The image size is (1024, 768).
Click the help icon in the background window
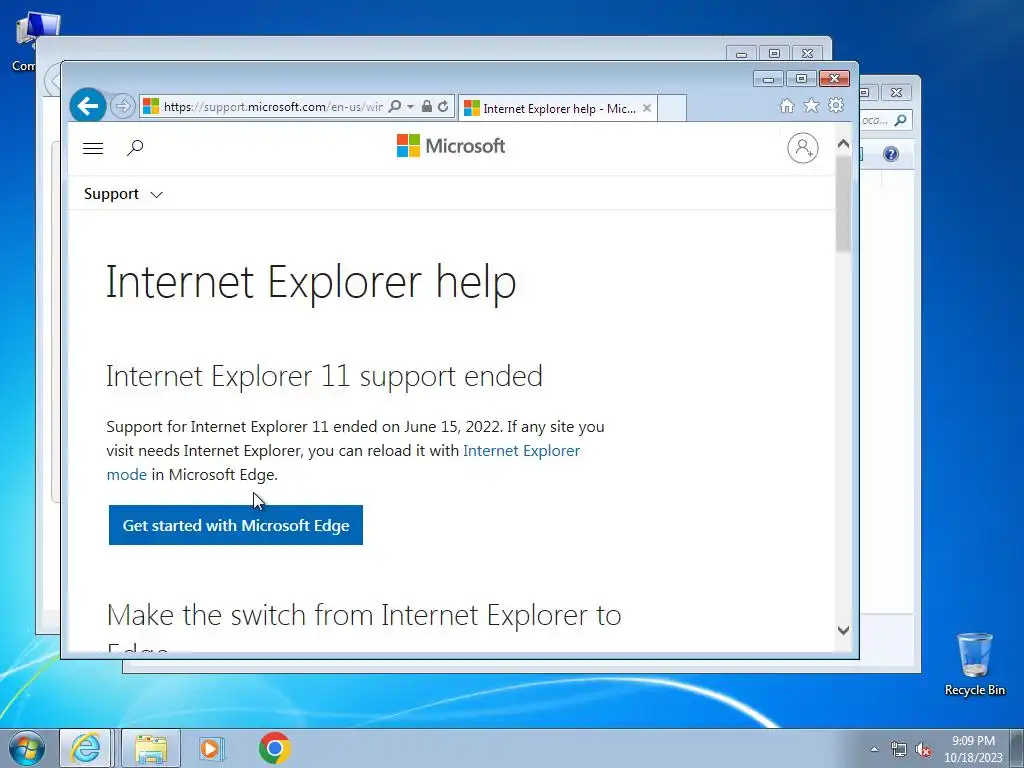(891, 154)
